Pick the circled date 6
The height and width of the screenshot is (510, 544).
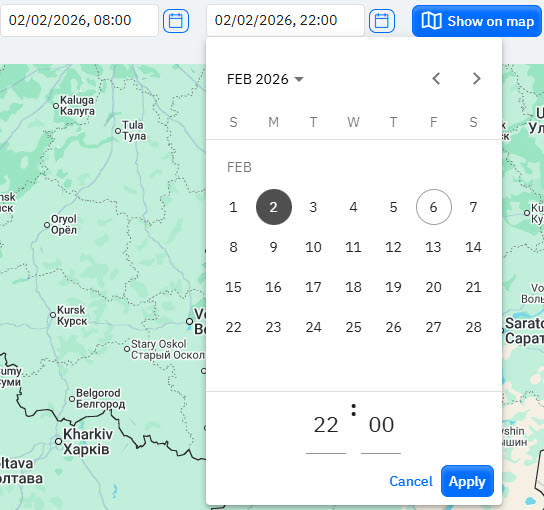click(434, 207)
